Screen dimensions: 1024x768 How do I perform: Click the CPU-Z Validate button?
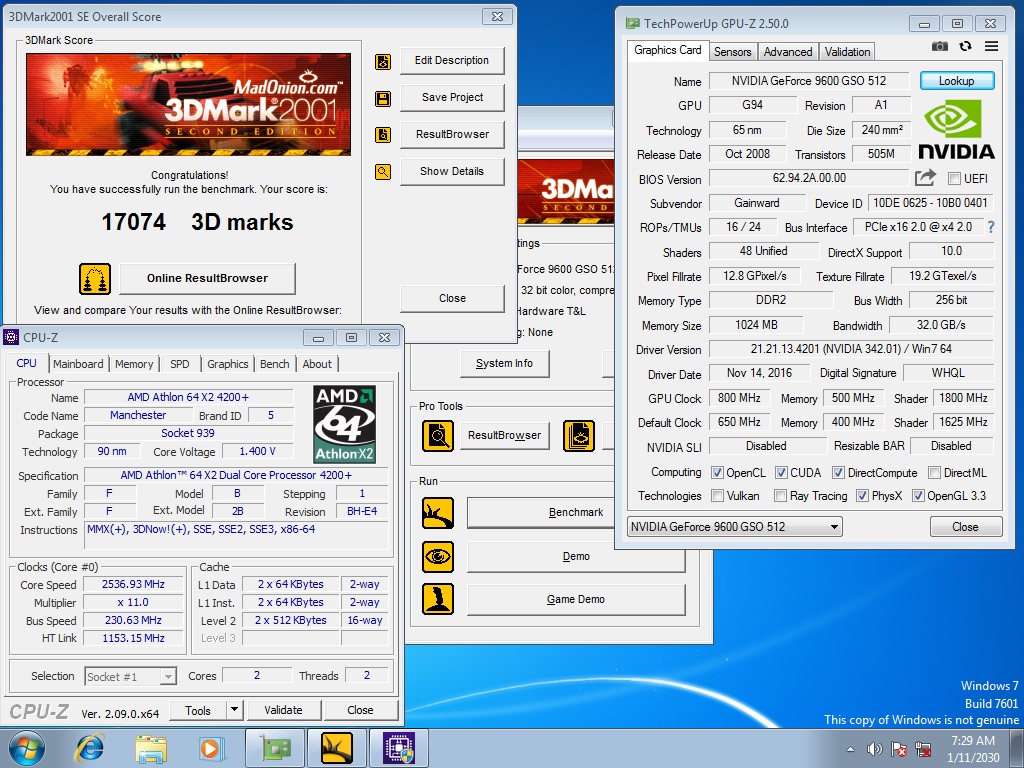pyautogui.click(x=283, y=710)
